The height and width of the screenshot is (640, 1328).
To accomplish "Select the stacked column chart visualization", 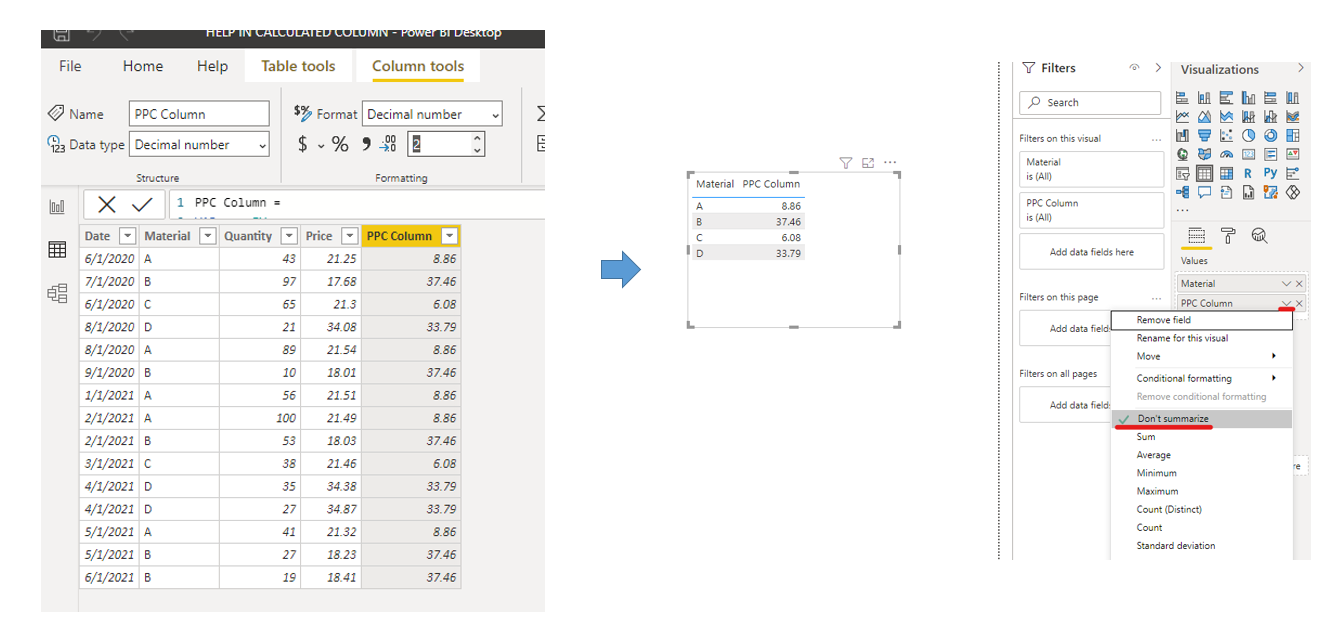I will 1204,97.
